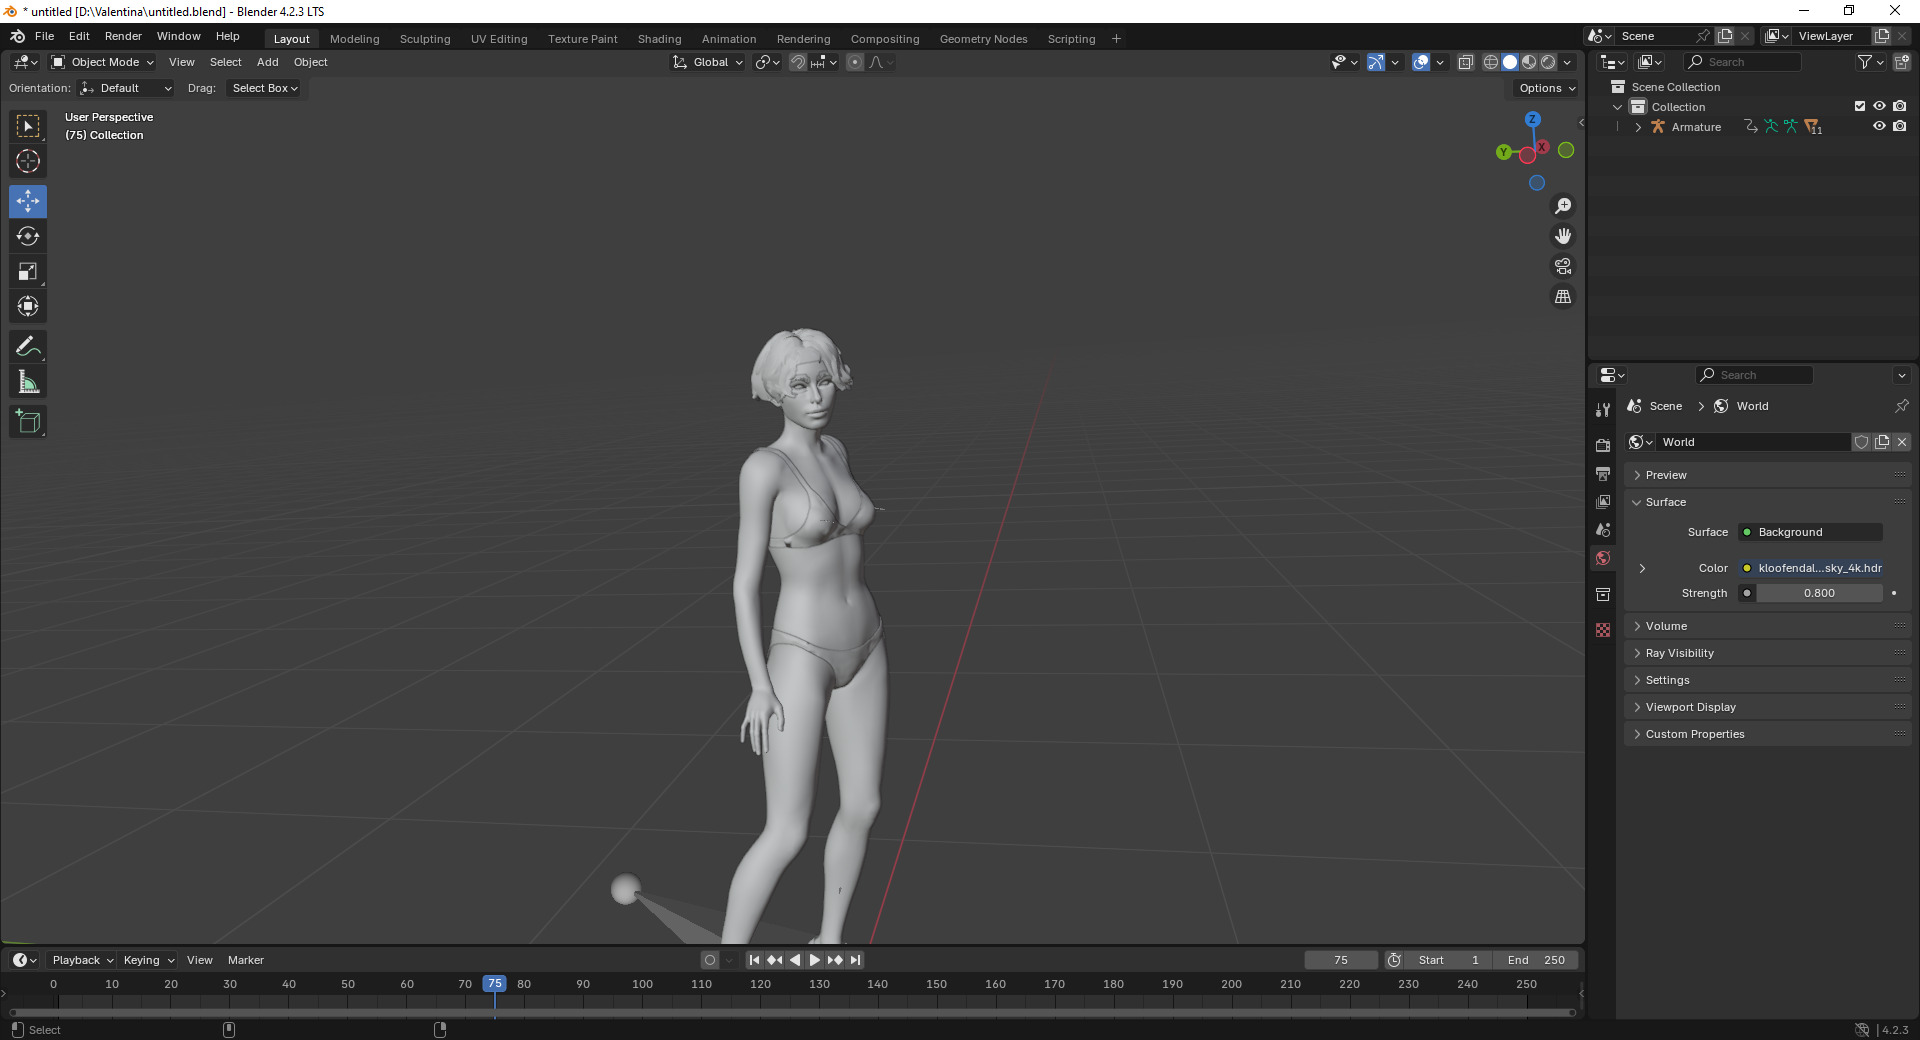The image size is (1920, 1040).
Task: Pick the Rotate tool
Action: [x=28, y=236]
